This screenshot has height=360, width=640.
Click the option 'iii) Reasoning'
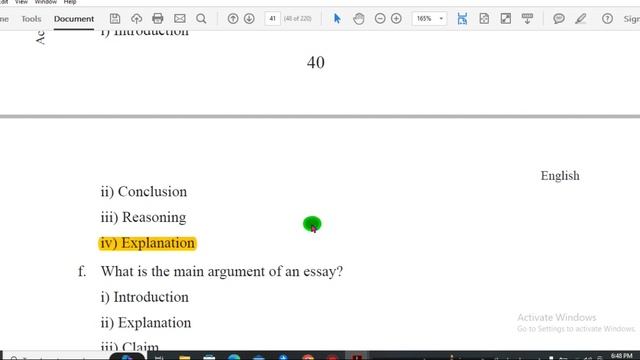click(x=143, y=217)
